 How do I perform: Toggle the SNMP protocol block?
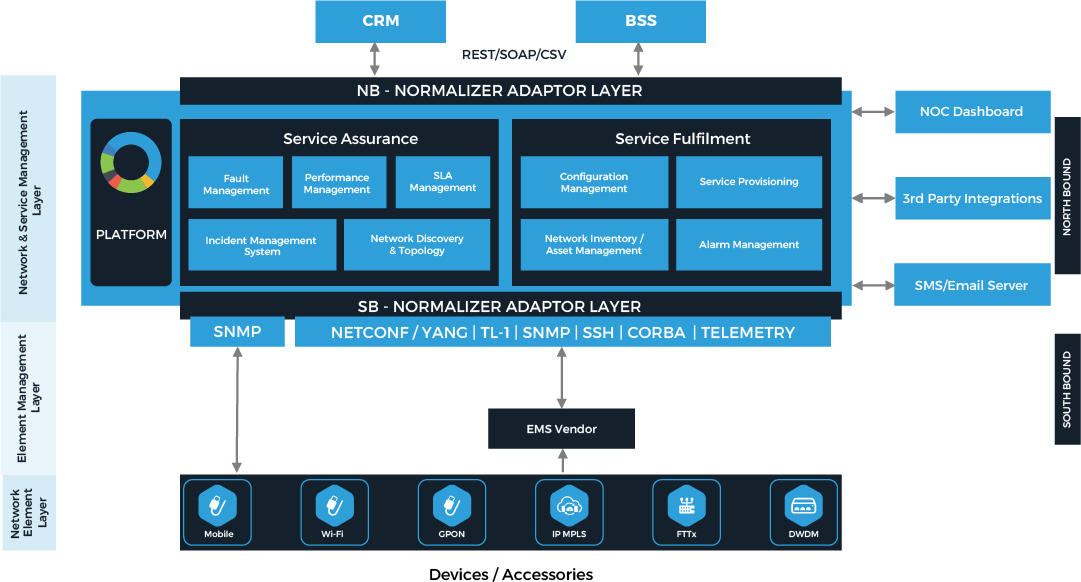point(237,331)
